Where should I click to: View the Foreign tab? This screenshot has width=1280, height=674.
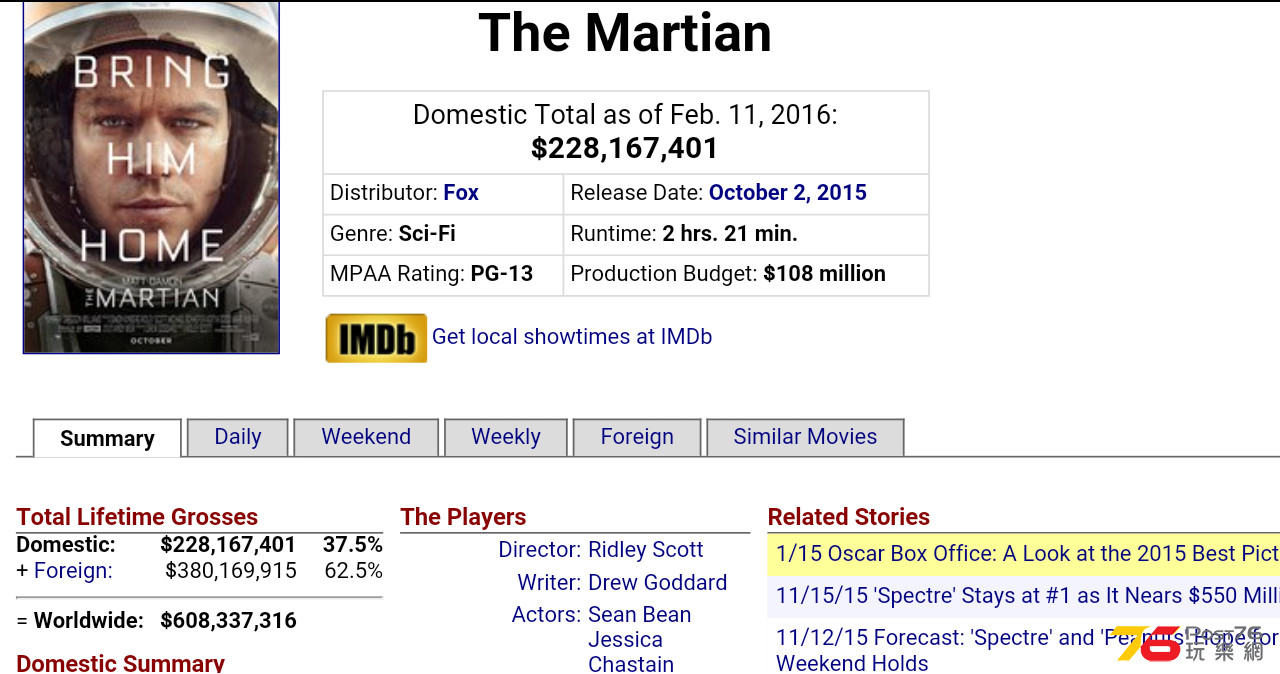[x=637, y=437]
